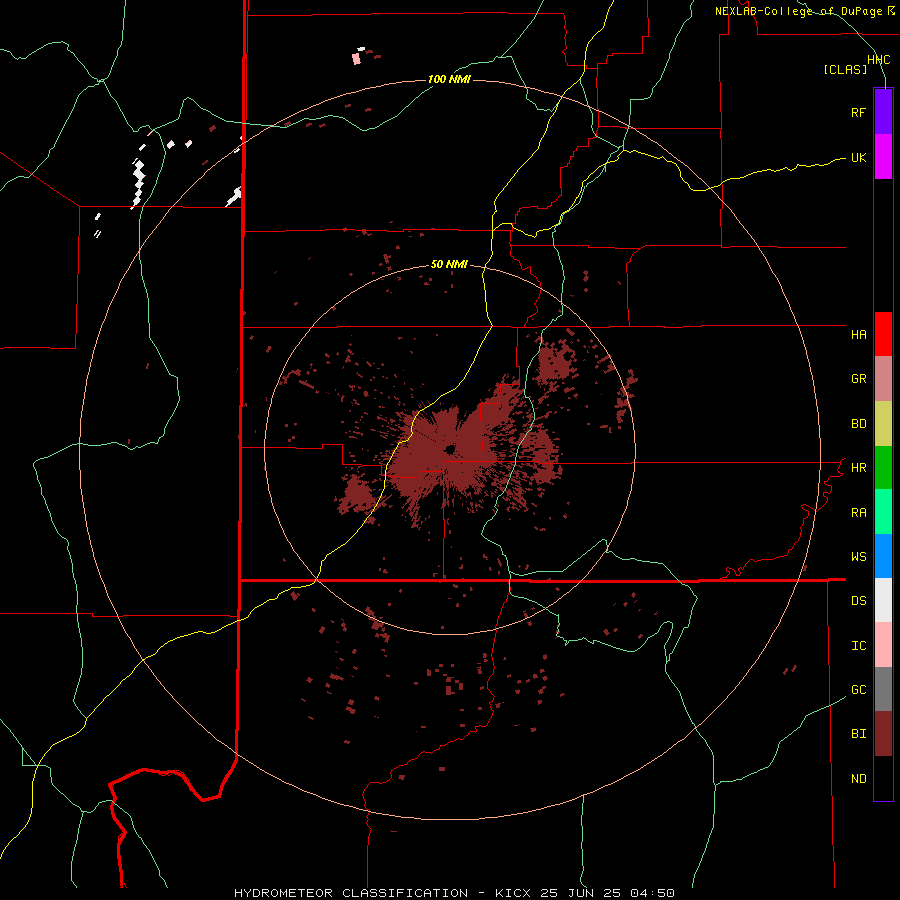Click the RA legend label
Viewport: 900px width, 900px height.
(858, 513)
